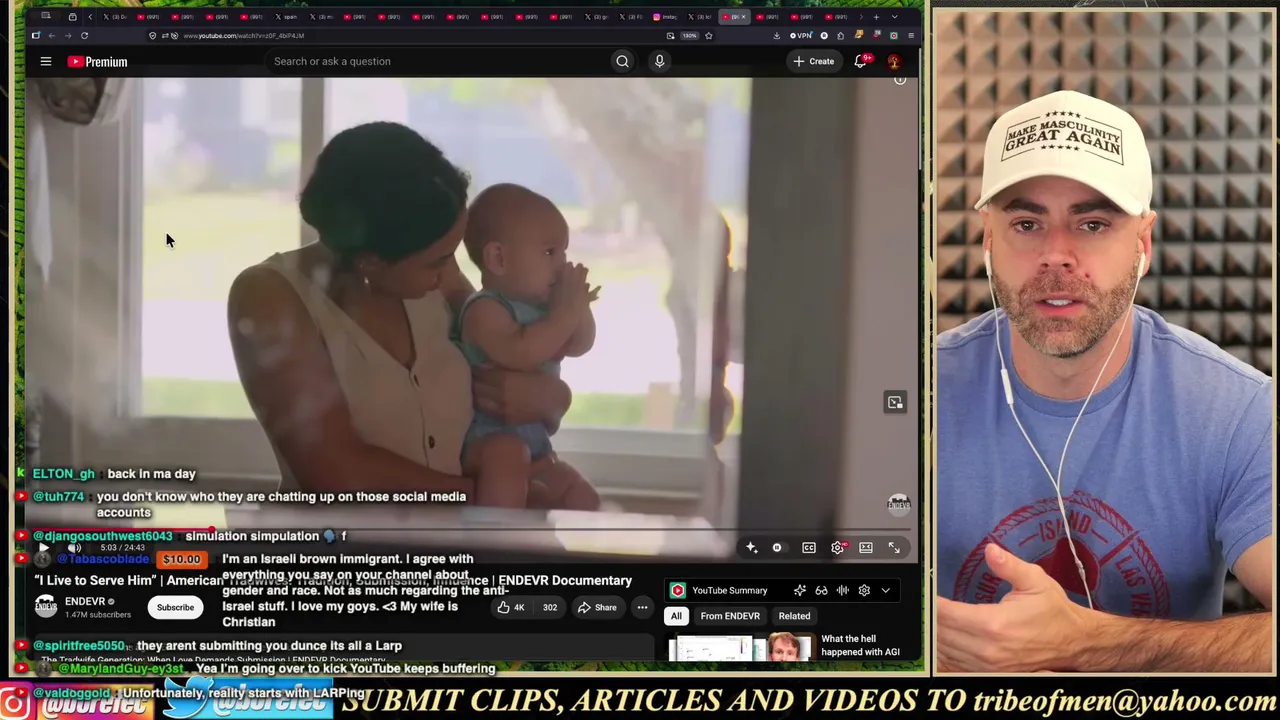Click the glasses icon in YouTube Summary
The width and height of the screenshot is (1280, 720).
pyautogui.click(x=821, y=590)
